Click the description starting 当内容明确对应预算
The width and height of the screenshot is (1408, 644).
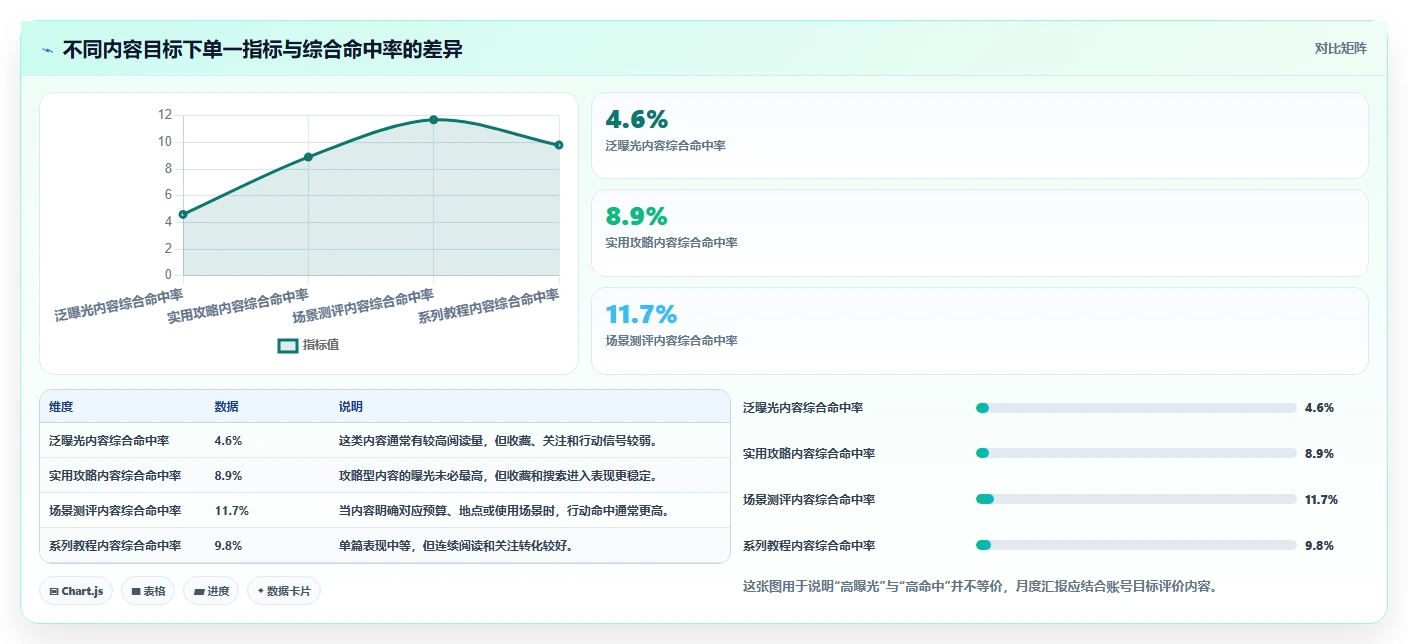(x=503, y=510)
